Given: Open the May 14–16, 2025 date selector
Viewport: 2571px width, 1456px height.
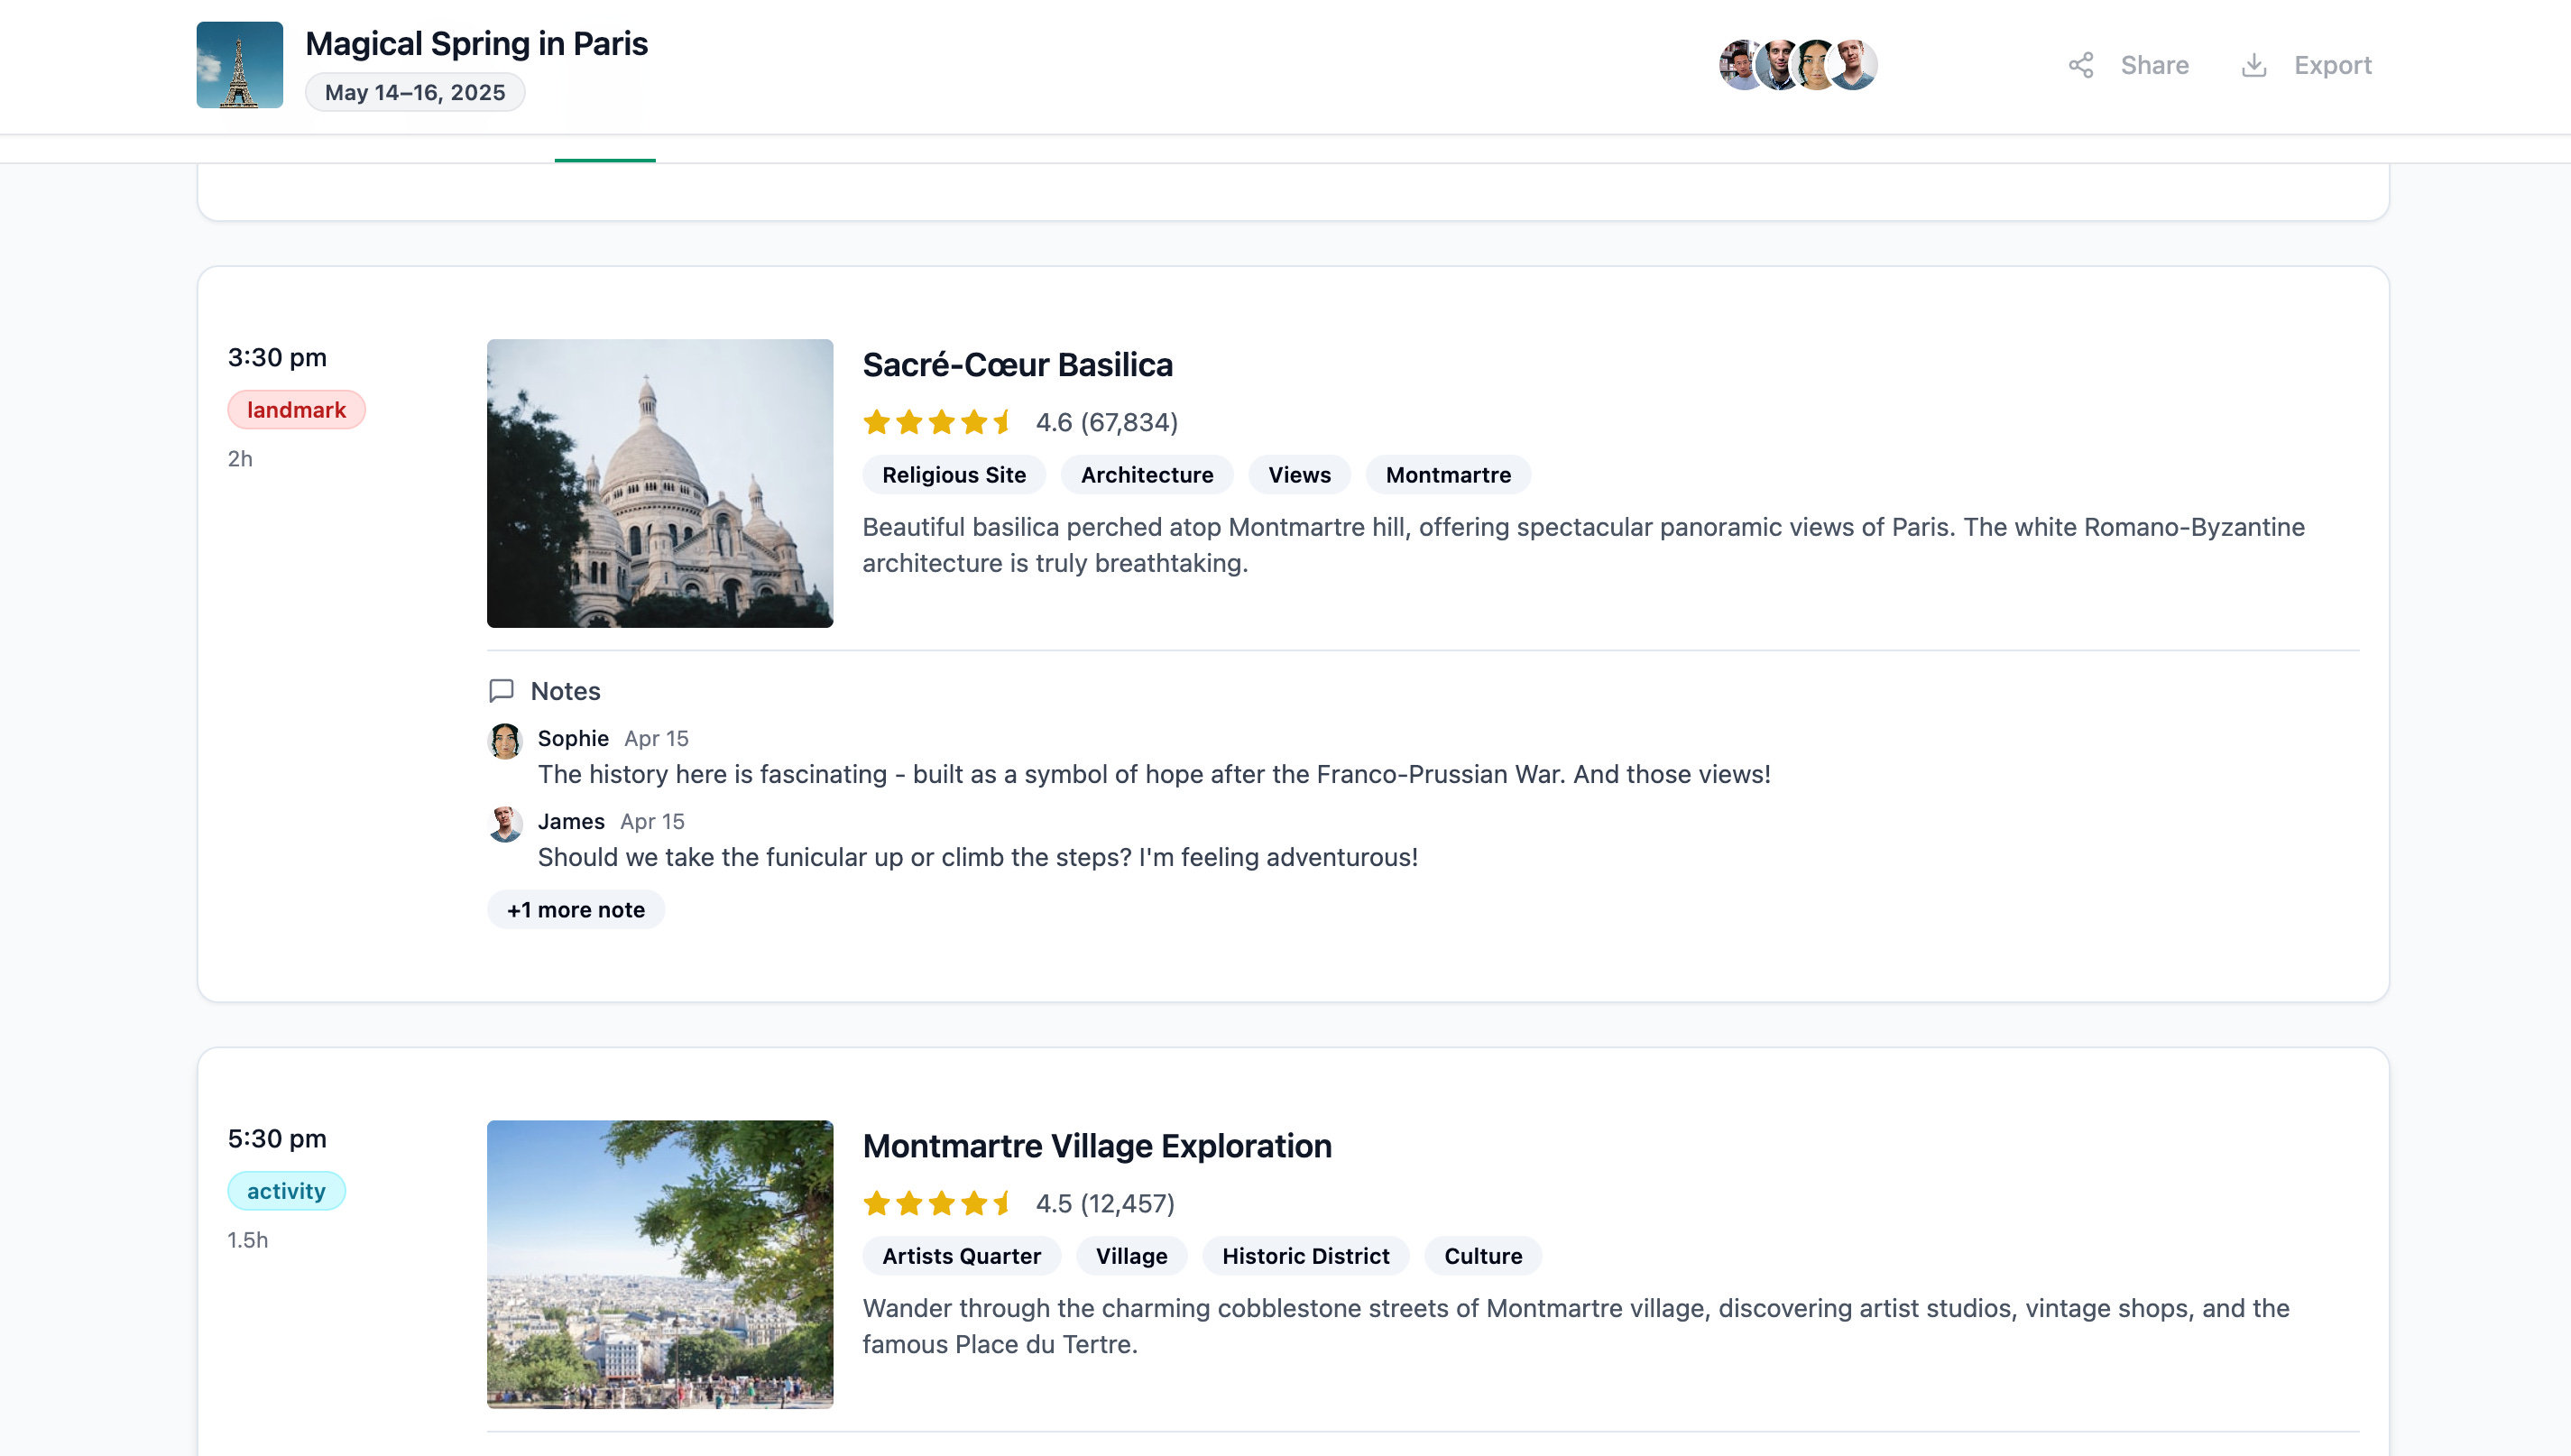Looking at the screenshot, I should tap(414, 93).
